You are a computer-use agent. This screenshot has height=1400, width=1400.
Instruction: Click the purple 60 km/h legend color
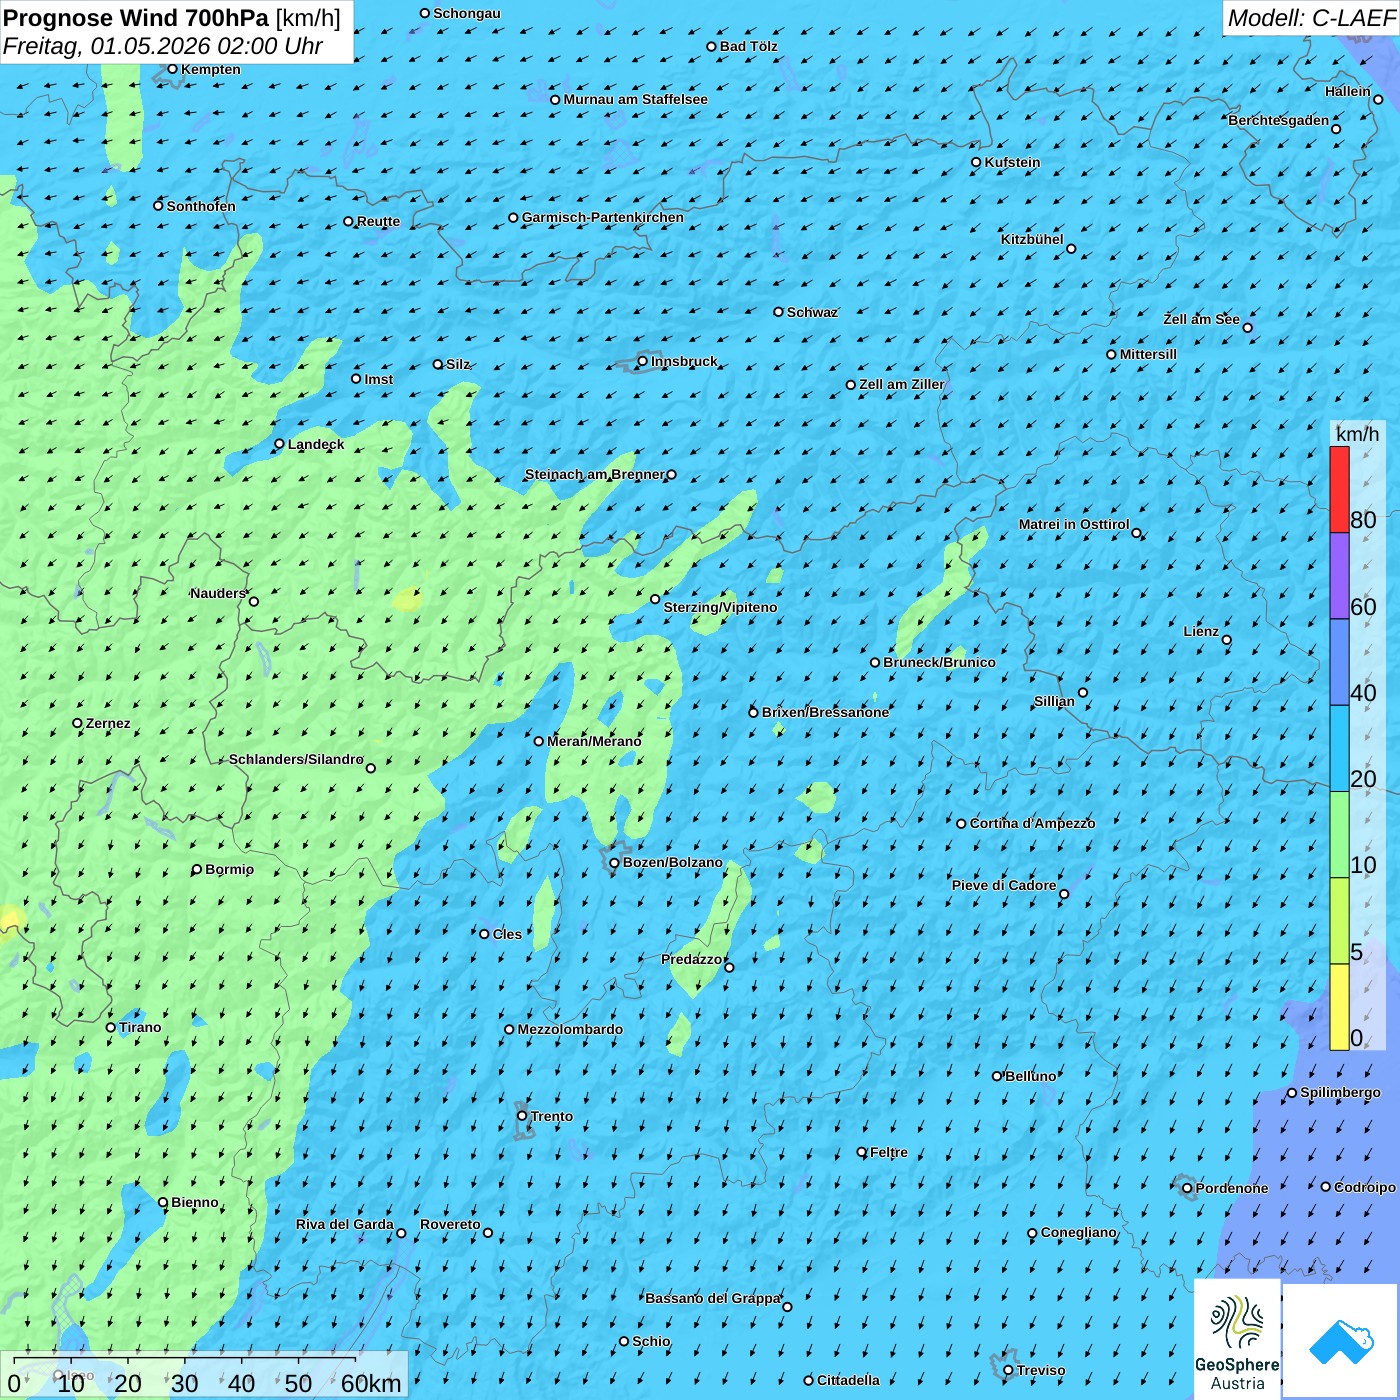pyautogui.click(x=1339, y=576)
